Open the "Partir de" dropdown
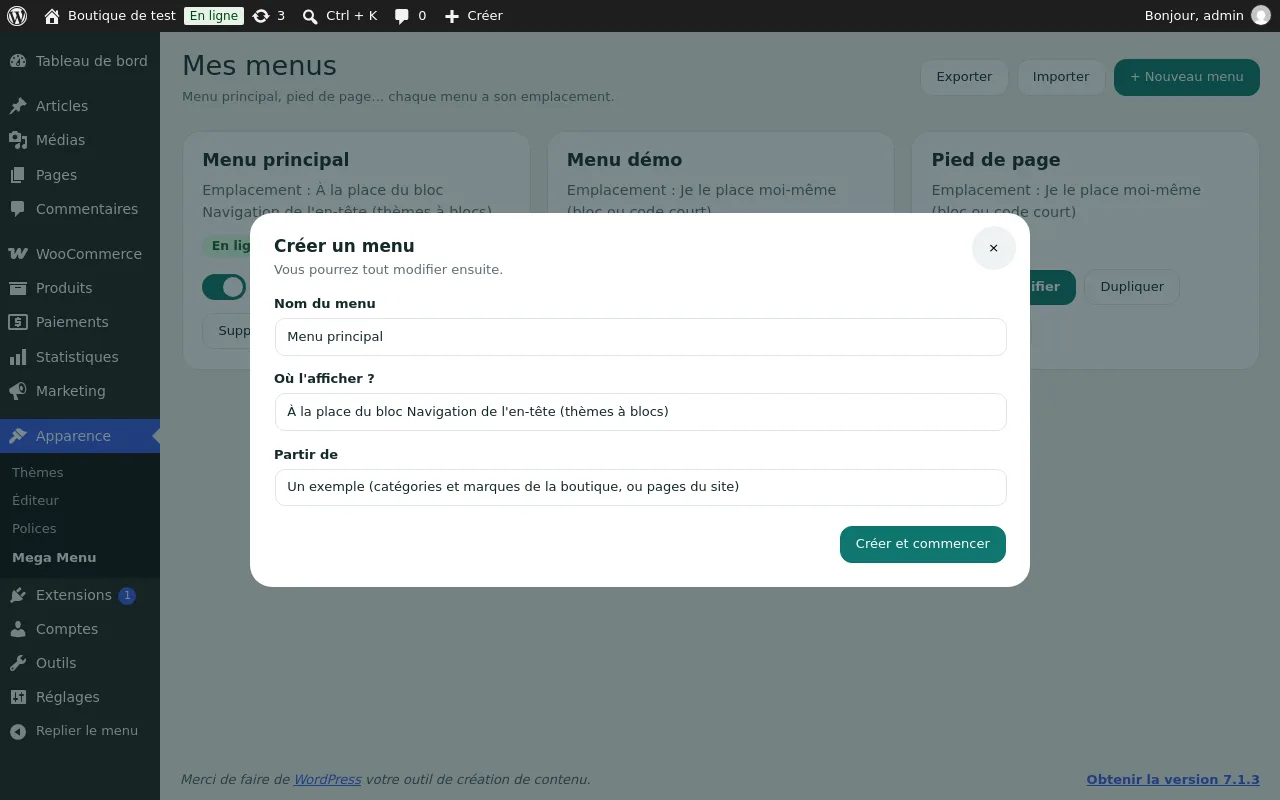 pyautogui.click(x=640, y=487)
